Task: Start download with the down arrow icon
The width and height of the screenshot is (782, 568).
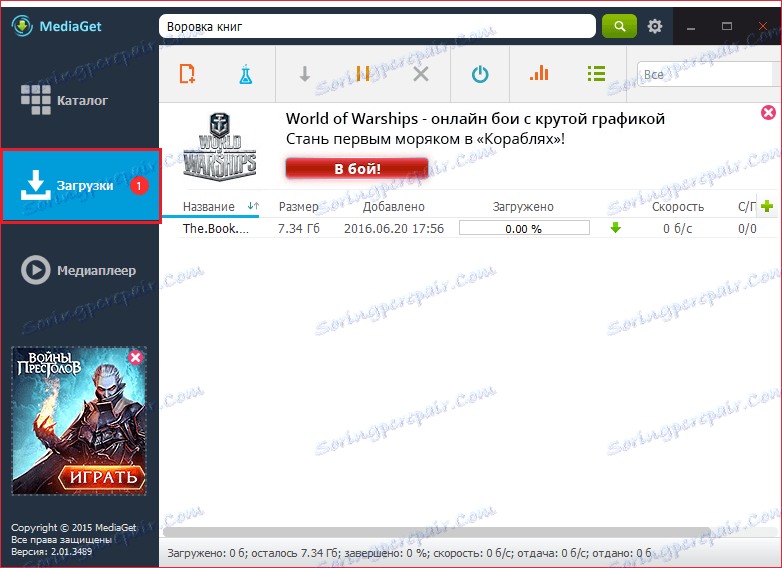Action: point(305,74)
